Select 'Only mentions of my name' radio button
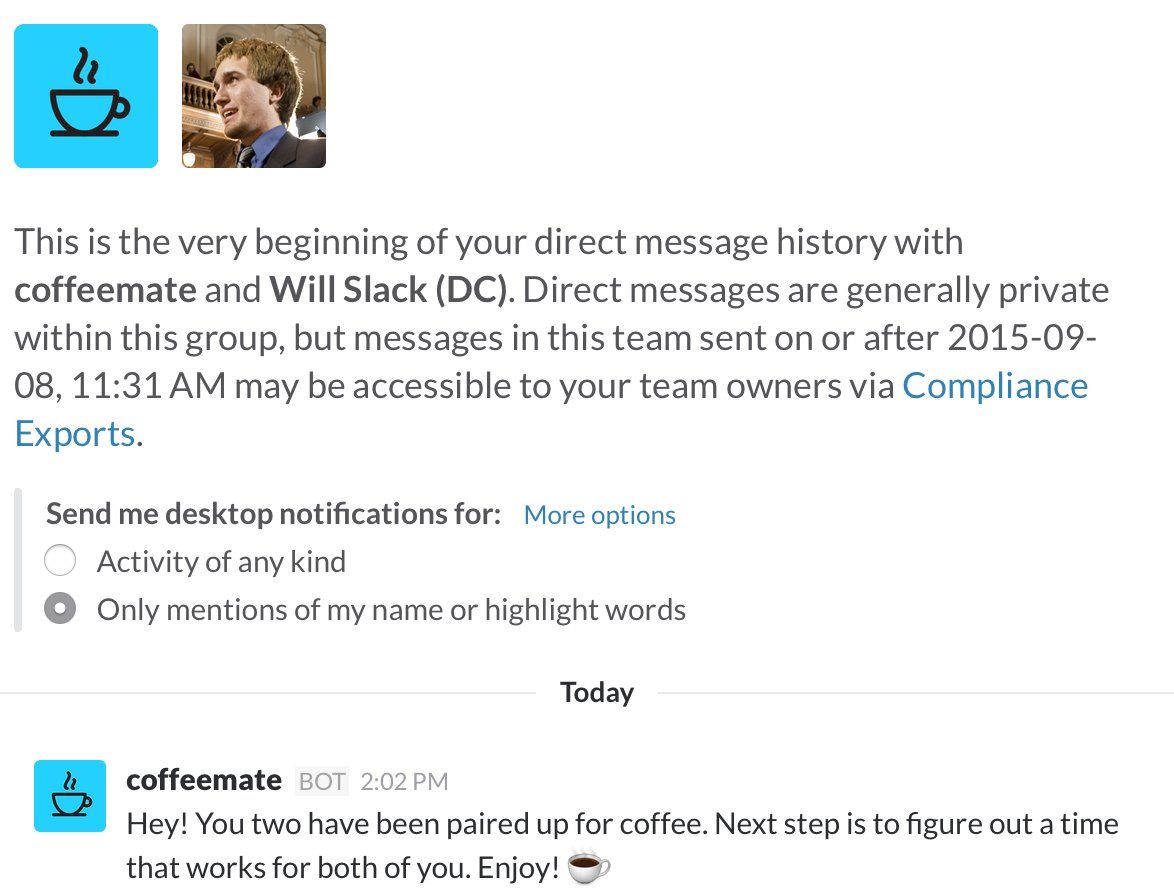This screenshot has width=1174, height=896. pos(60,609)
